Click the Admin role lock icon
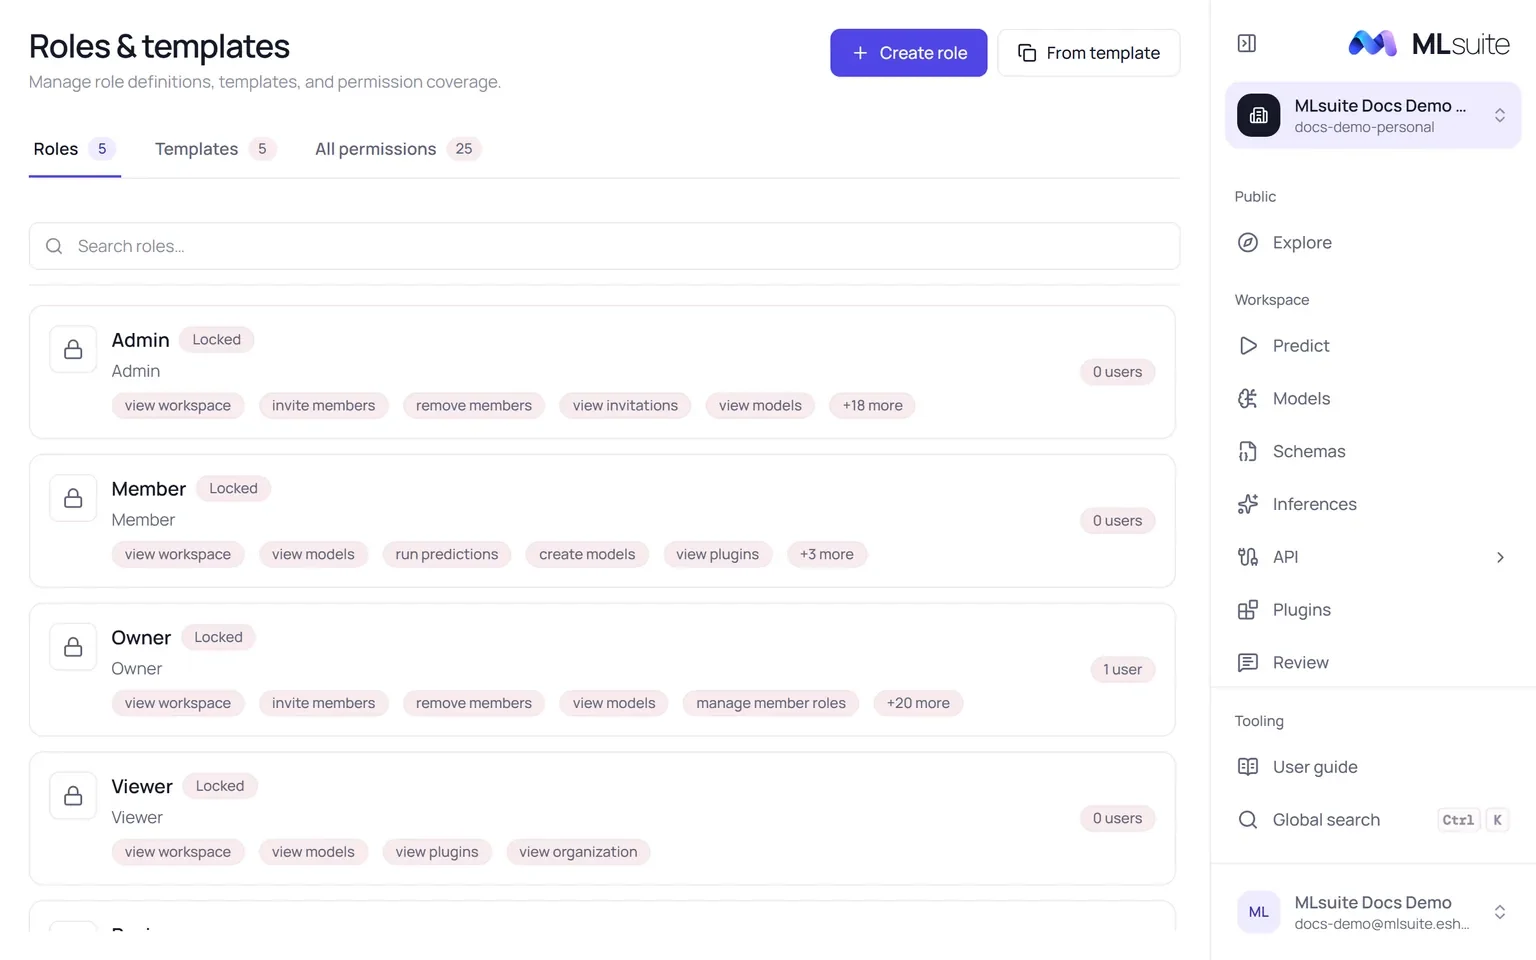Image resolution: width=1536 pixels, height=960 pixels. click(x=73, y=349)
